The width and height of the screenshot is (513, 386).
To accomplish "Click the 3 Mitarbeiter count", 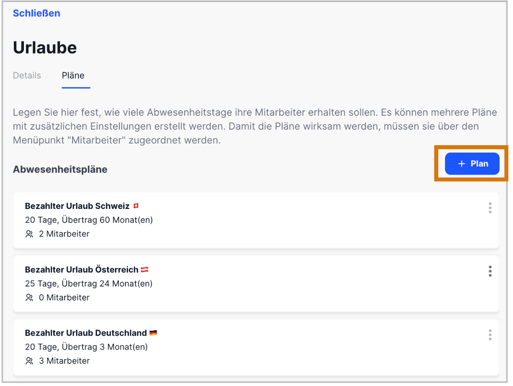I will point(64,361).
